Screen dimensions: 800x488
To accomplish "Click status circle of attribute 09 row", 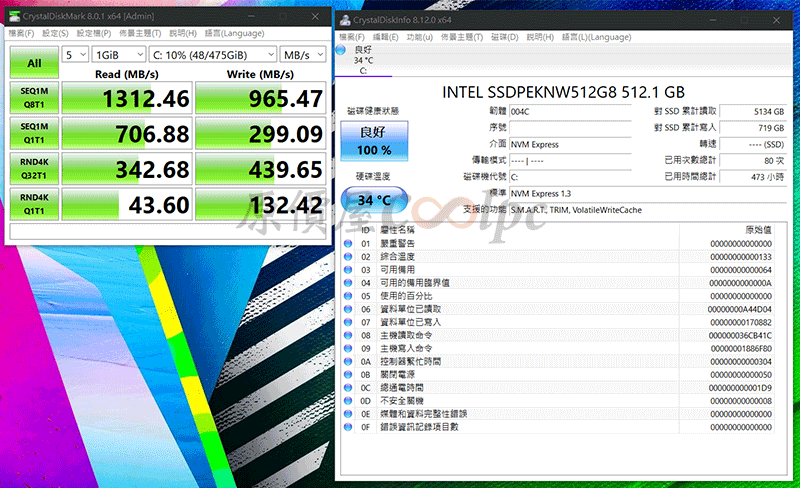I will click(x=348, y=349).
